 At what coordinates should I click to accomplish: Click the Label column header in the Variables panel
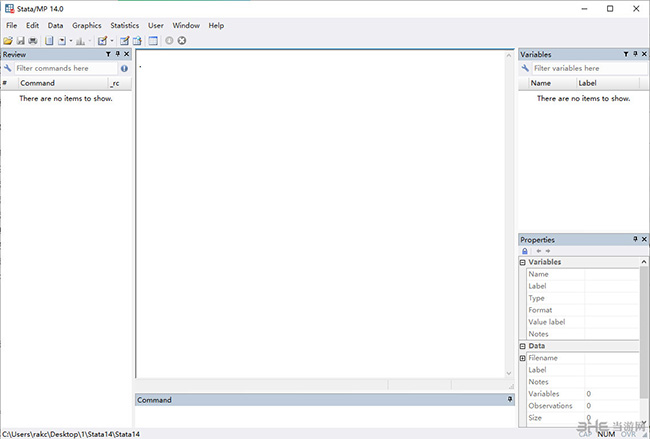[x=608, y=83]
